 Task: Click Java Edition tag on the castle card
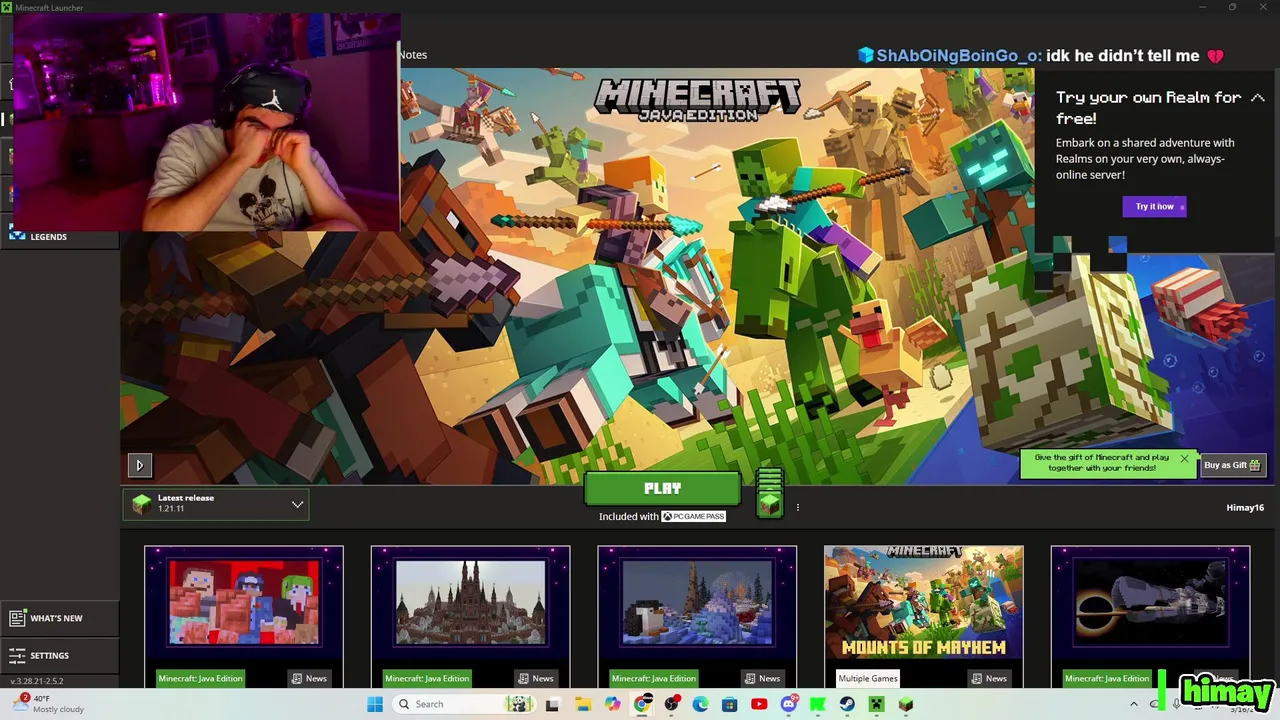coord(427,678)
